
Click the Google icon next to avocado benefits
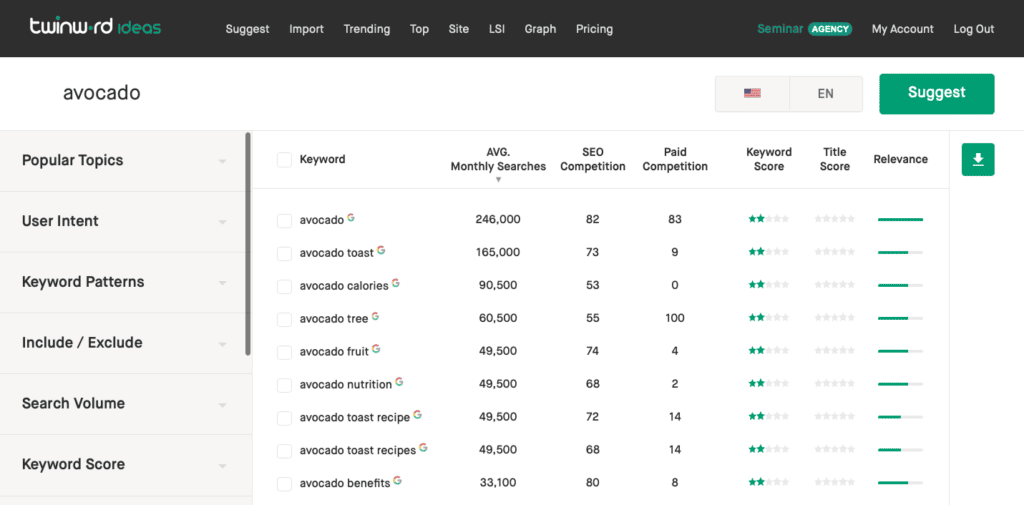[x=398, y=480]
